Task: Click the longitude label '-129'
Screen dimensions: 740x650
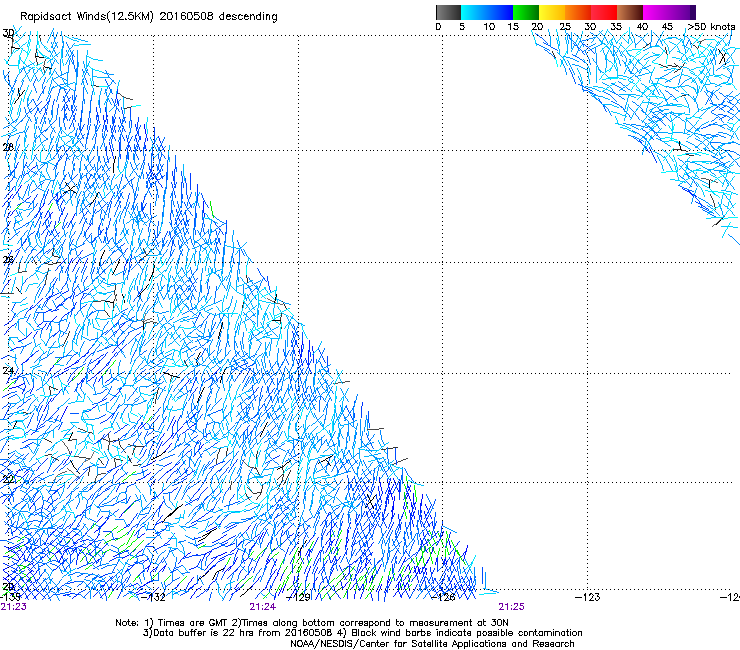Action: coord(299,597)
